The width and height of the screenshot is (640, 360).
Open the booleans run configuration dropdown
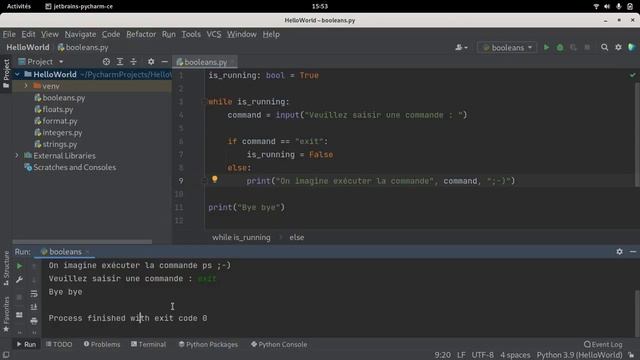point(508,47)
